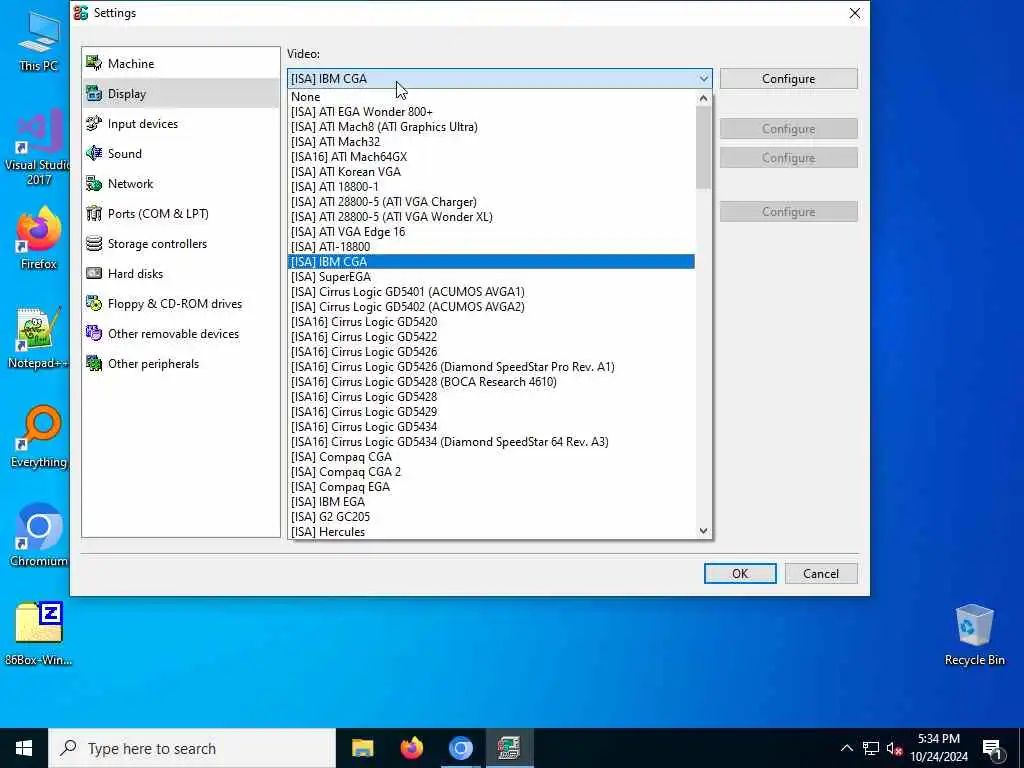Open Floppy & CD-ROM drives category
Viewport: 1024px width, 768px height.
tap(181, 304)
